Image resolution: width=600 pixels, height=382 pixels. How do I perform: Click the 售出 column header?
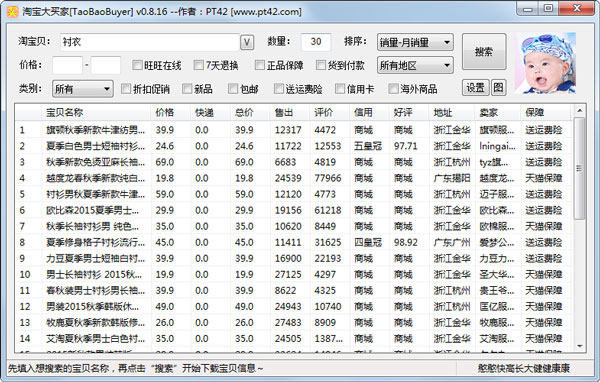(x=284, y=113)
